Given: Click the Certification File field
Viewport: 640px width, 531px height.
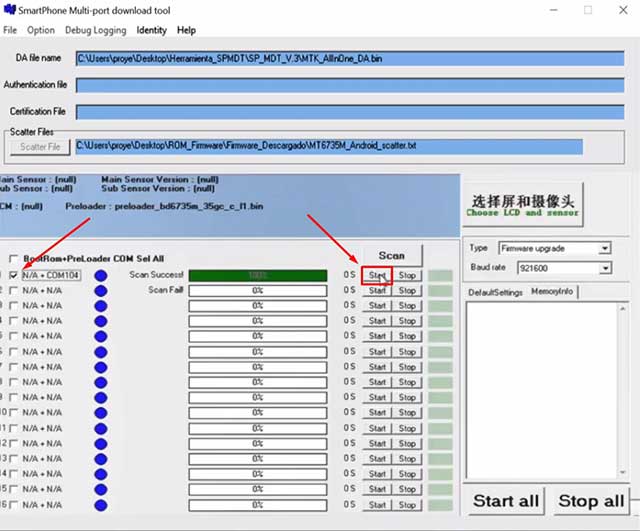Looking at the screenshot, I should [350, 112].
